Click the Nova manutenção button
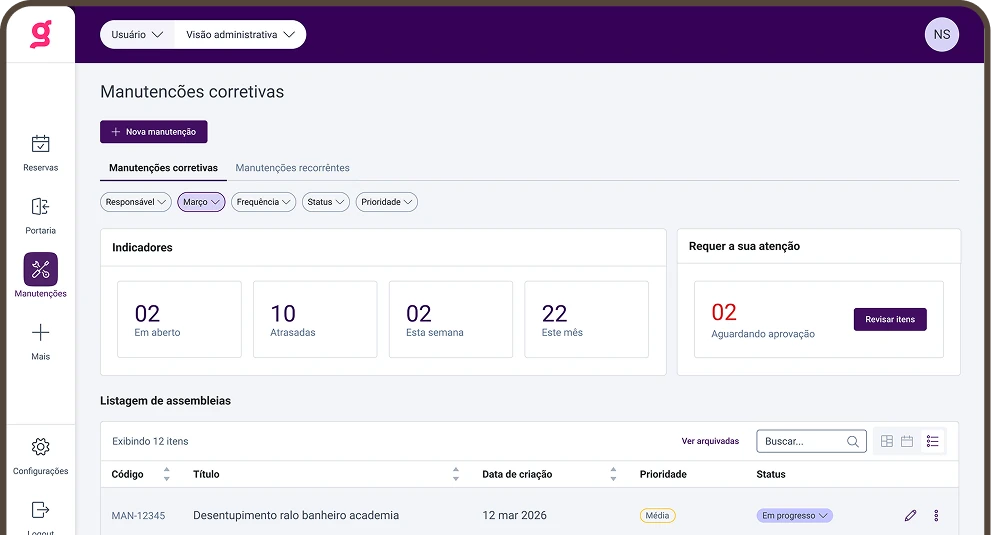Viewport: 991px width, 535px height. (154, 132)
